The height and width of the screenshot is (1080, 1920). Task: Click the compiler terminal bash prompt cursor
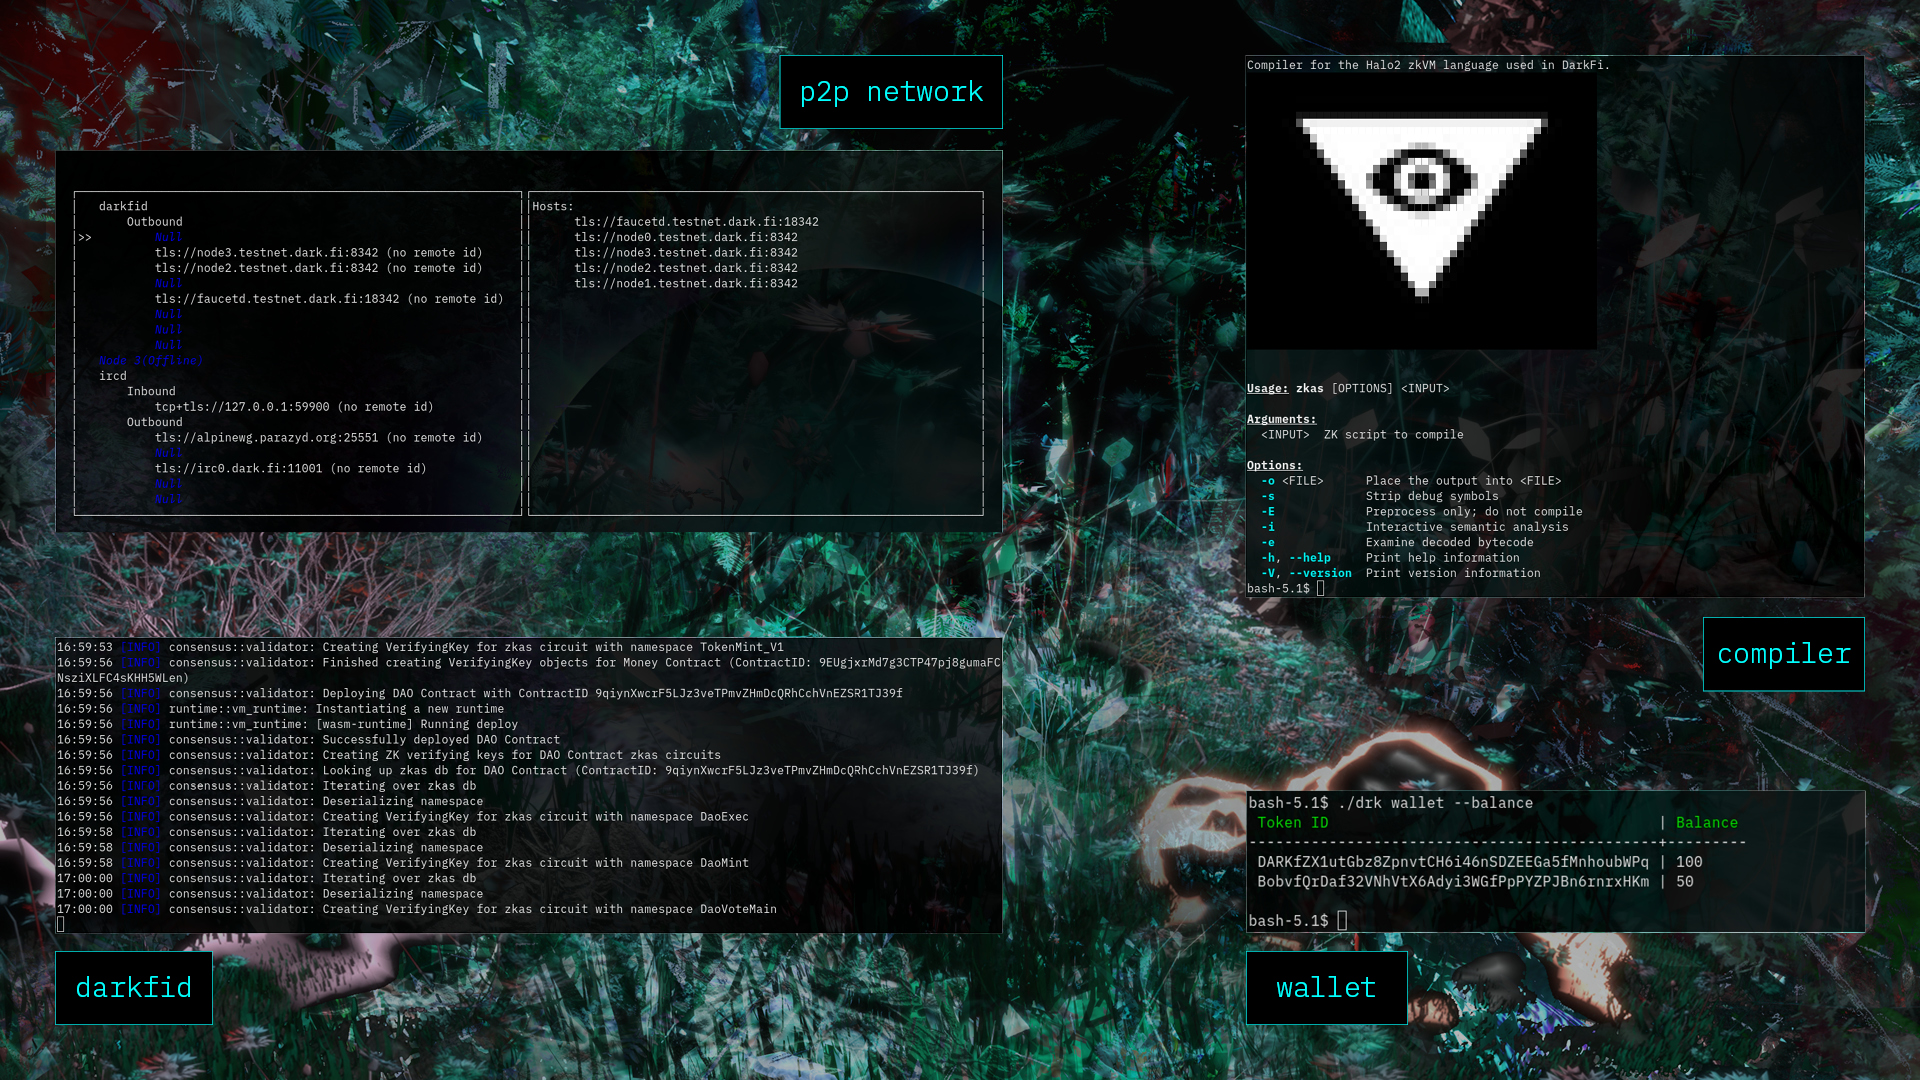[x=1321, y=589]
